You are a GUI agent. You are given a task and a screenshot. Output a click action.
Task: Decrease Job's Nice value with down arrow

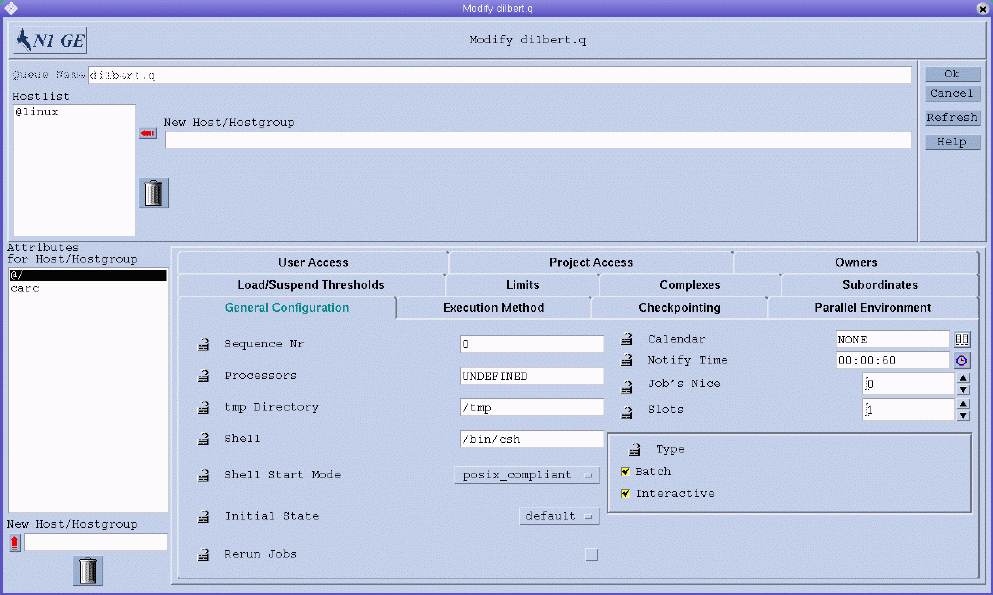pos(963,390)
